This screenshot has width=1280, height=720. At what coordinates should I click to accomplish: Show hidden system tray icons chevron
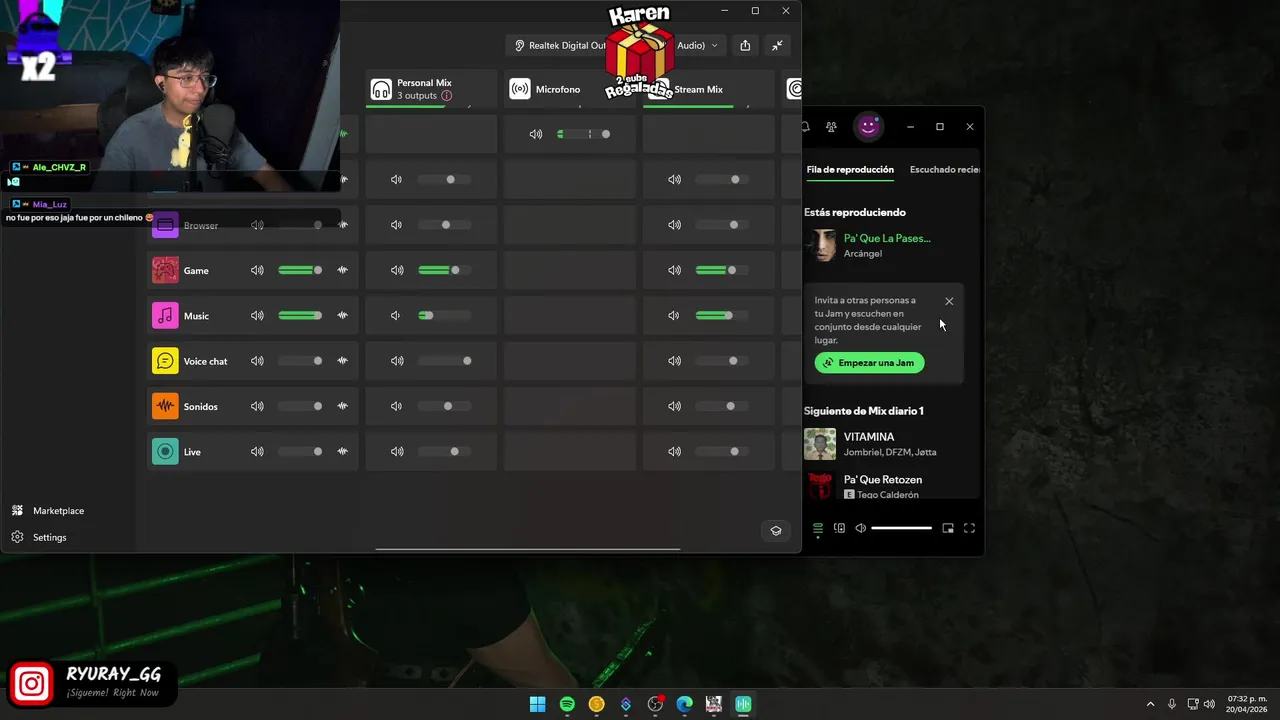pos(1150,704)
